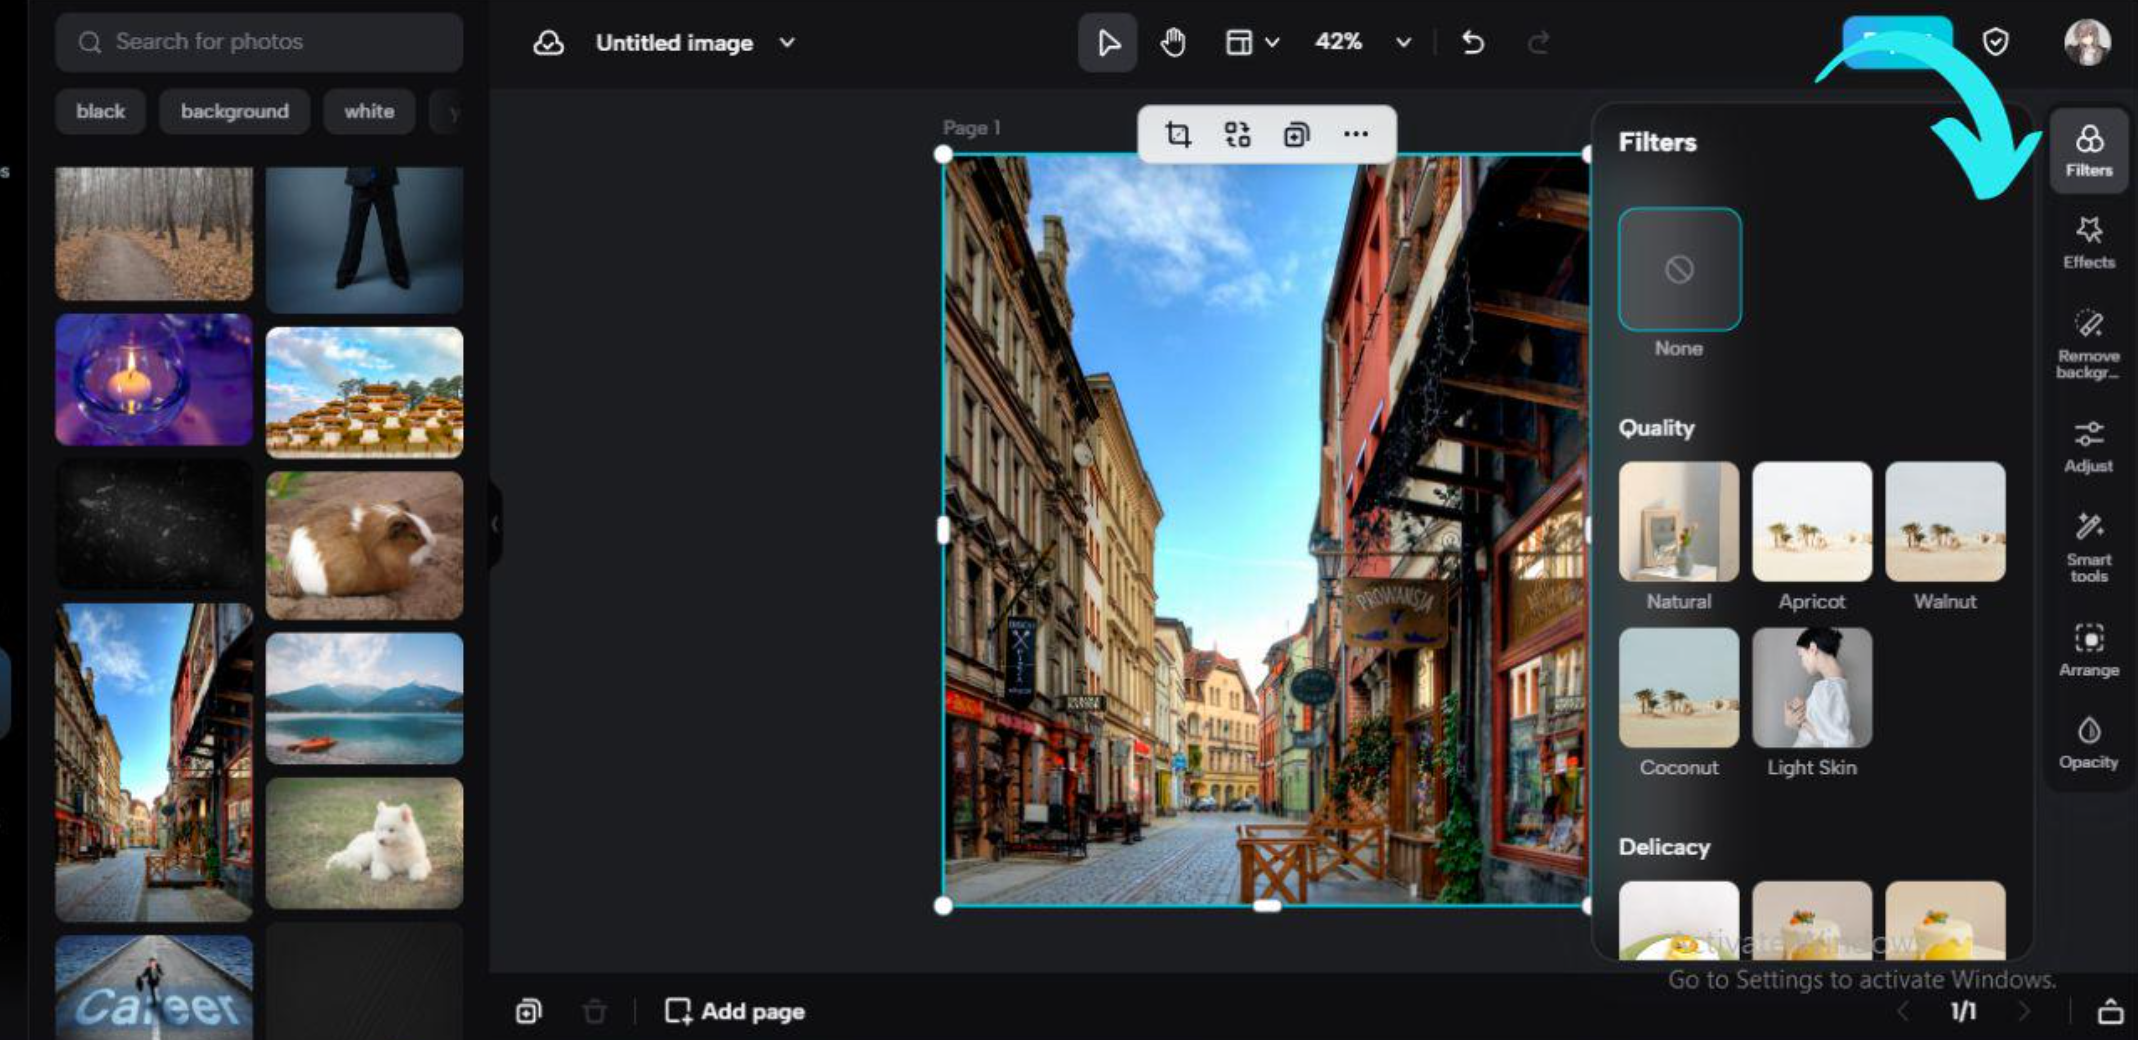Switch to the Filters tab

coord(2088,150)
